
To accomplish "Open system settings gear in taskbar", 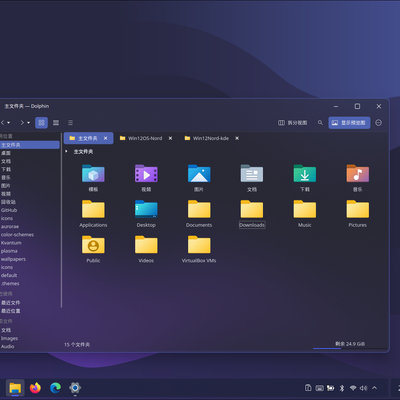I will [x=75, y=388].
